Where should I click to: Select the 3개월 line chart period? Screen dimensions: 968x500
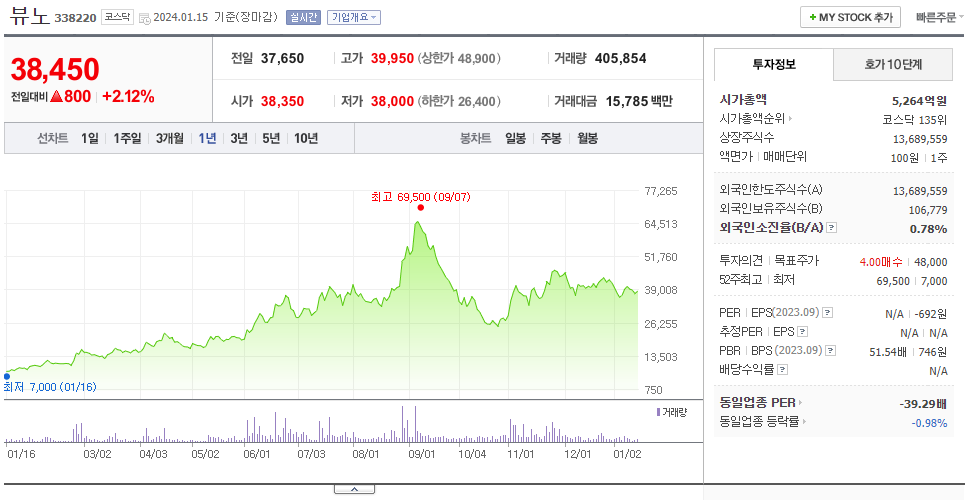click(x=170, y=138)
